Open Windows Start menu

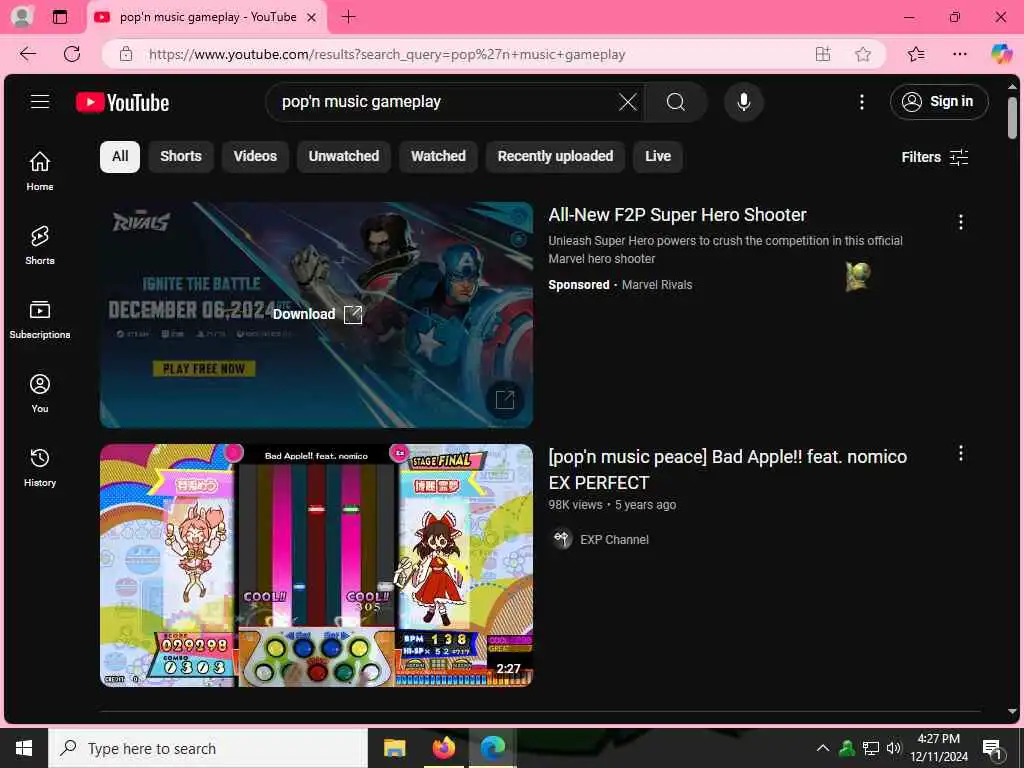click(24, 748)
